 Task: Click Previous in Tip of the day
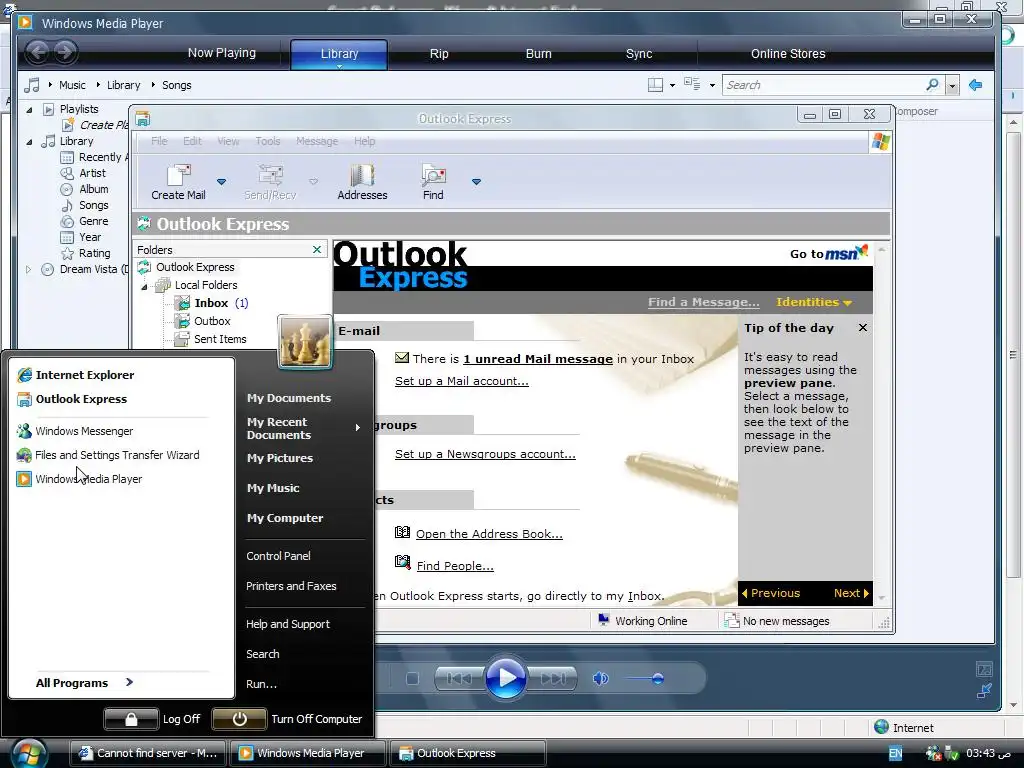pos(771,593)
